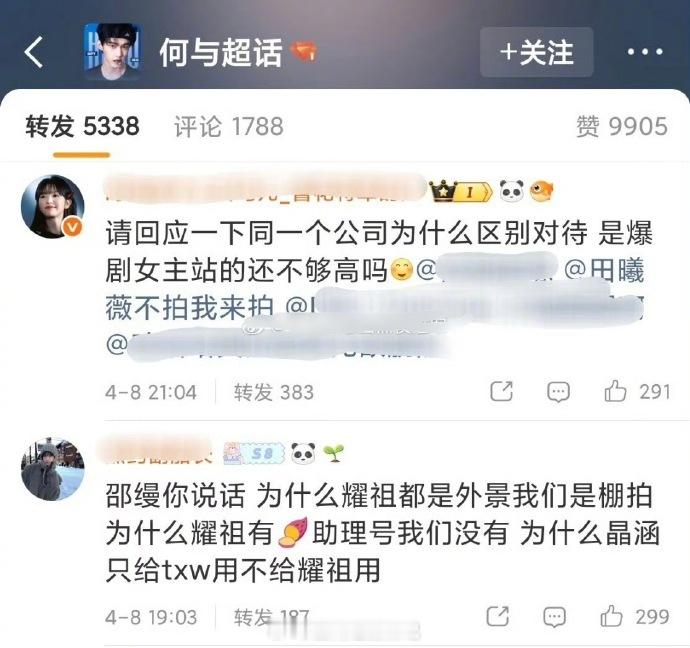Open the @田曦薇不拍我来拍 mention link

(x=374, y=288)
